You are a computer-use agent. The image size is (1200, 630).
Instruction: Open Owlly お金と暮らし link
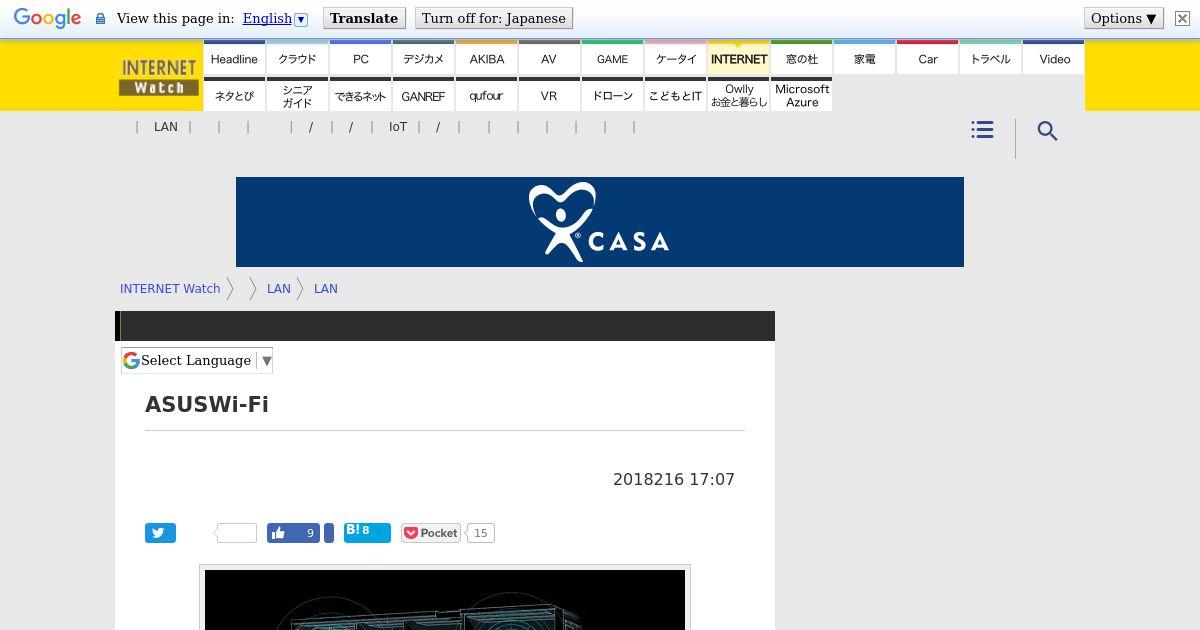pyautogui.click(x=739, y=96)
